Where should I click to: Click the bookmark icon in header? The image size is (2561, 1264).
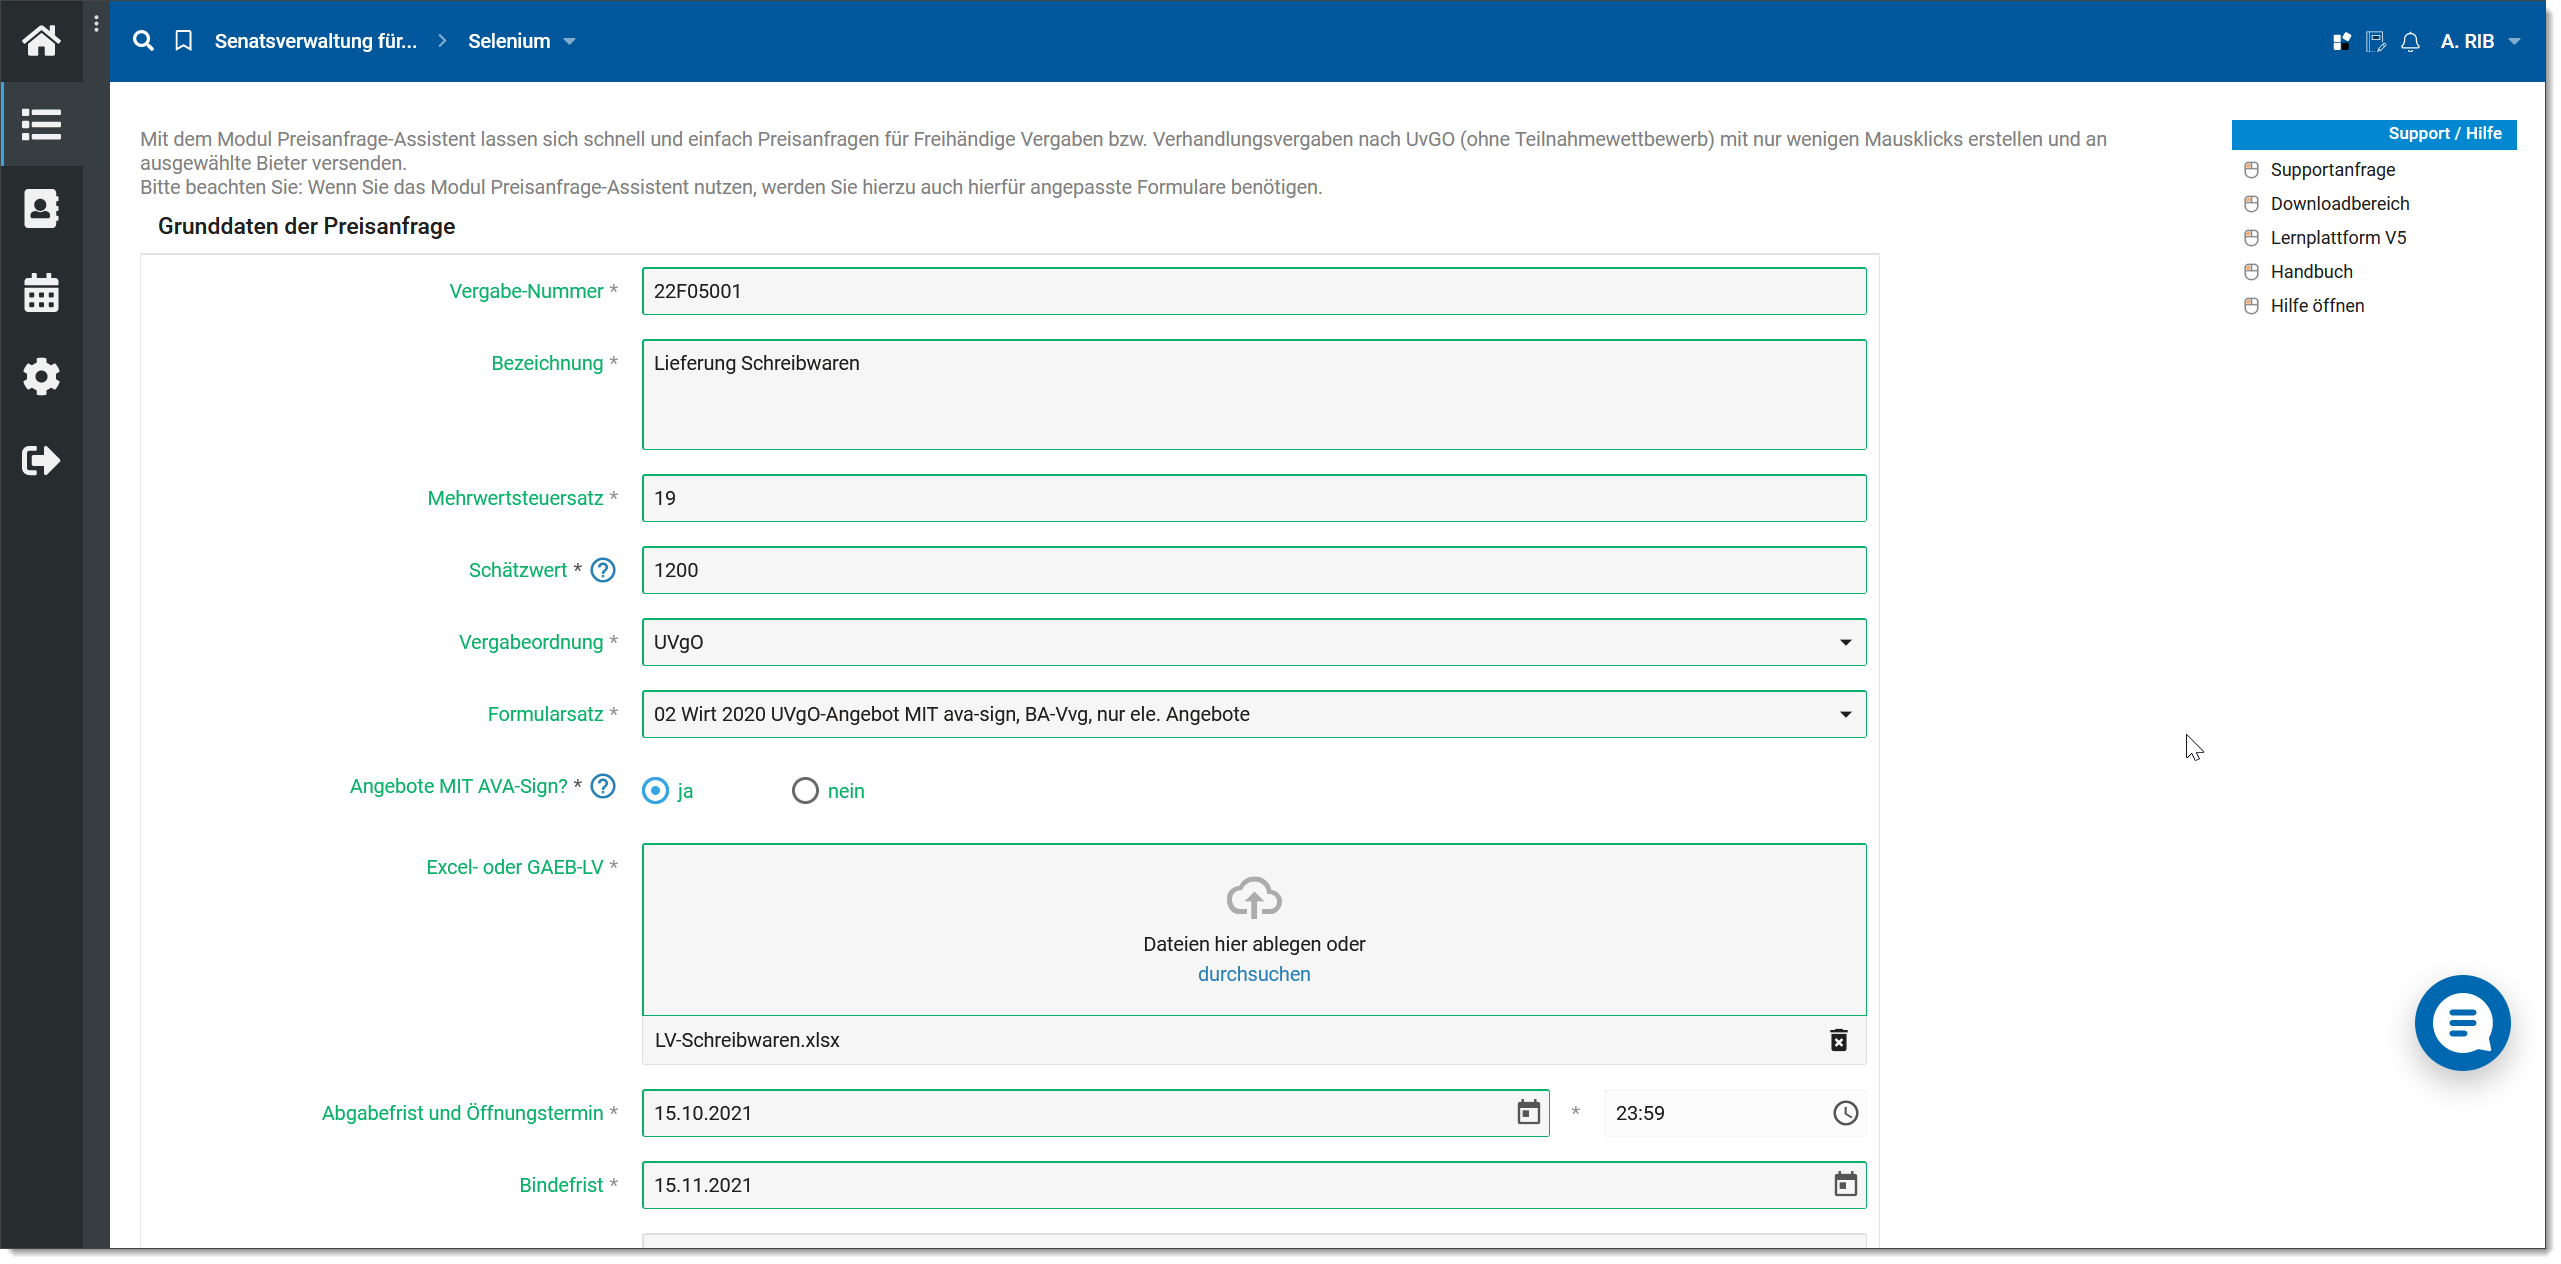coord(184,41)
